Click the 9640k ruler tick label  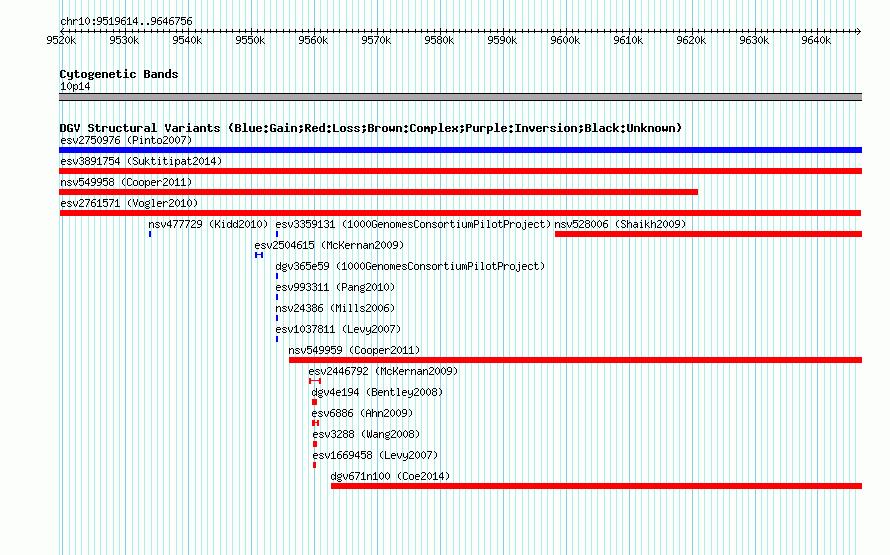click(x=816, y=40)
